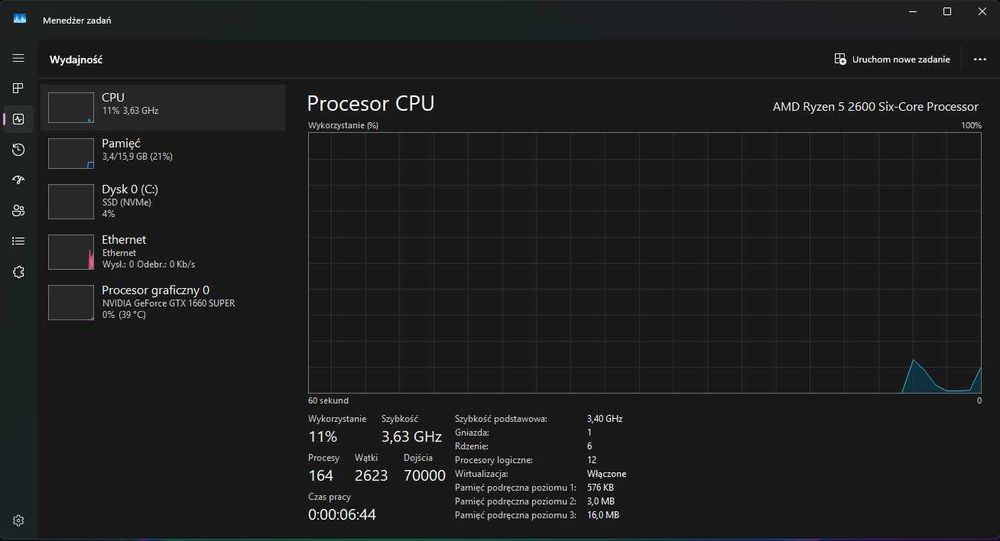Select the Procesor graficzny 0 entry
The height and width of the screenshot is (541, 1000).
(163, 301)
